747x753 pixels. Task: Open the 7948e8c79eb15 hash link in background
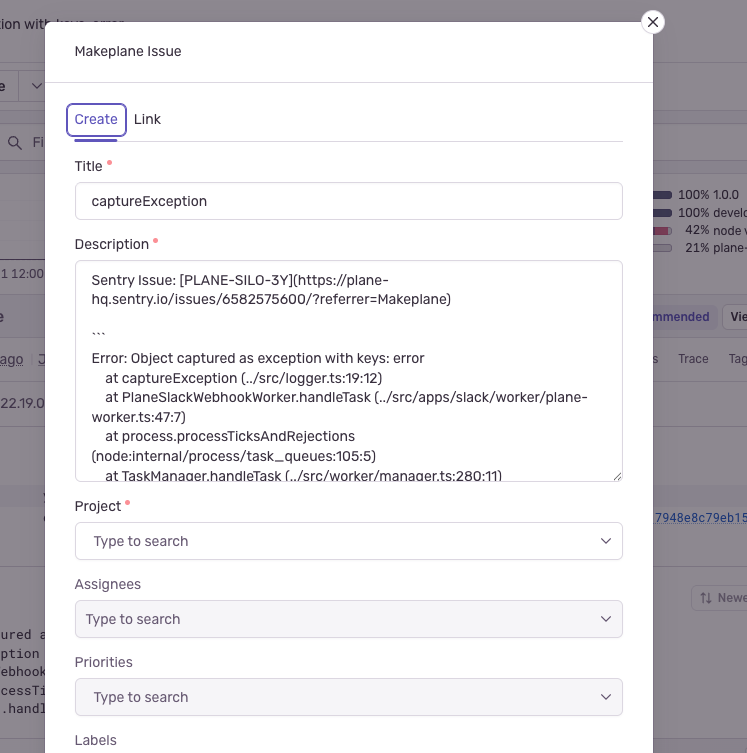[700, 518]
